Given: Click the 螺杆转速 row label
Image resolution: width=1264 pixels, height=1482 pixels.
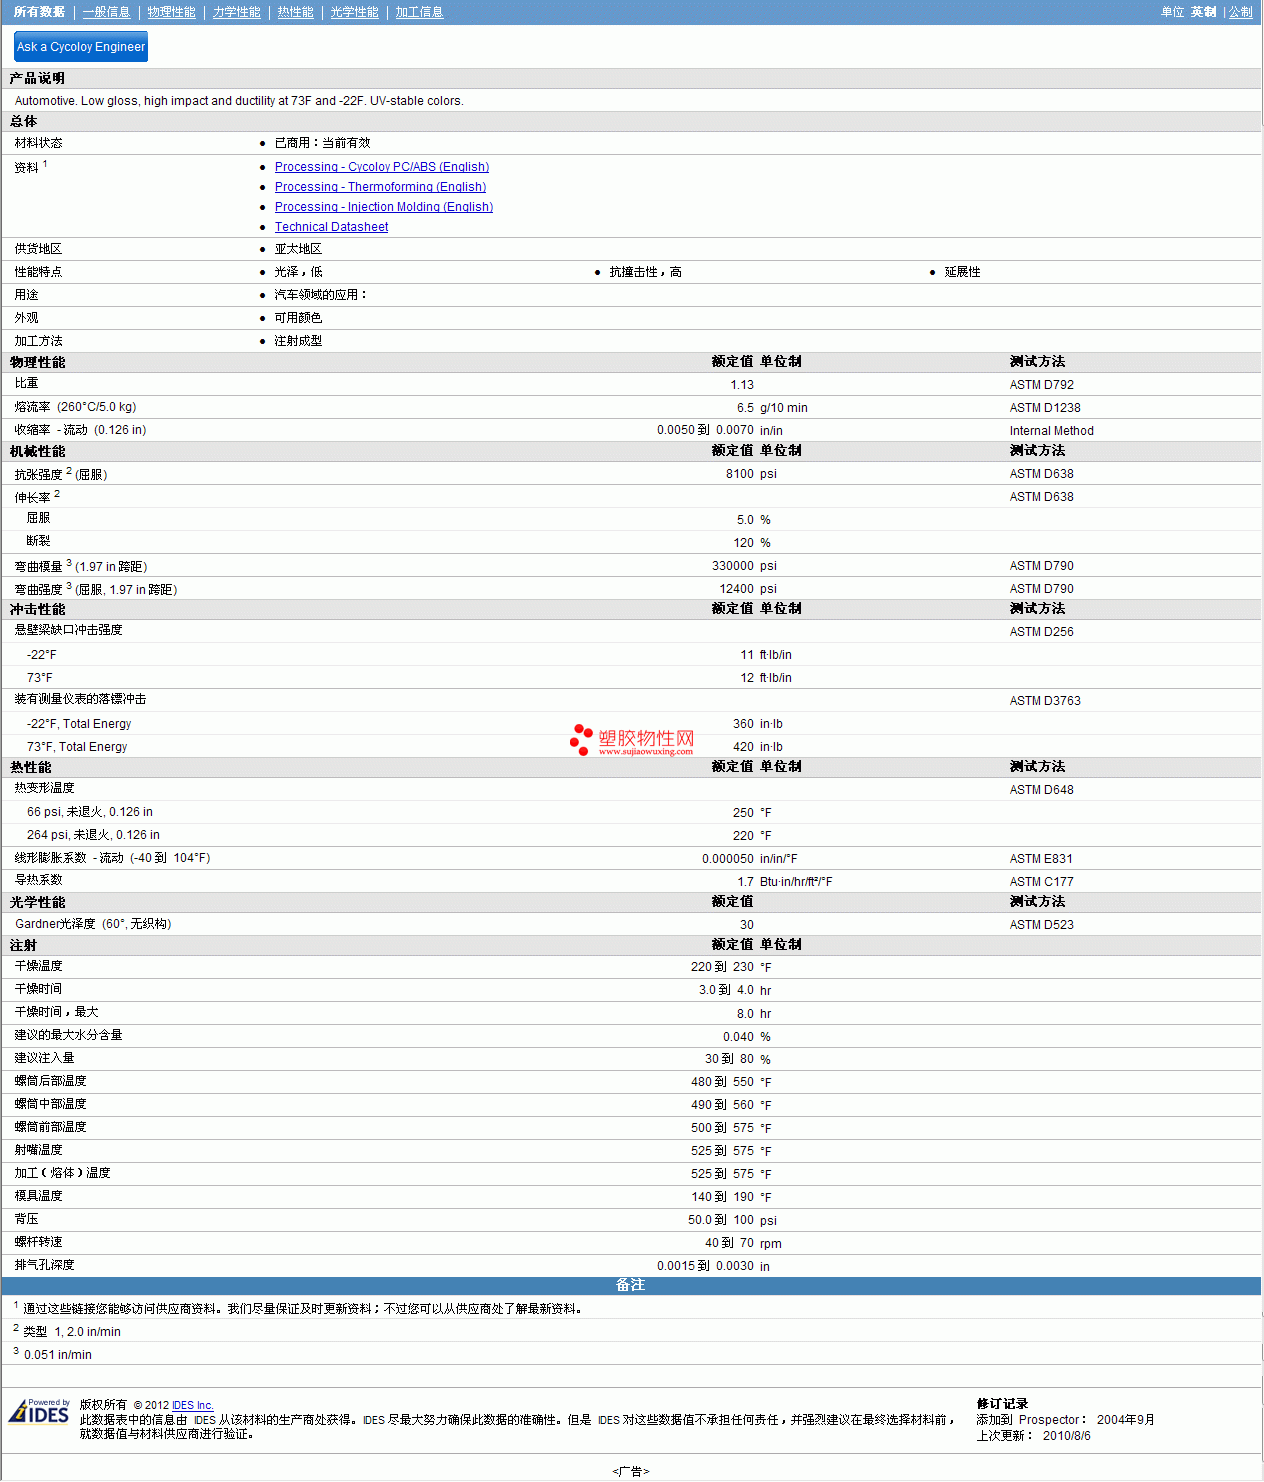Looking at the screenshot, I should pyautogui.click(x=38, y=1242).
